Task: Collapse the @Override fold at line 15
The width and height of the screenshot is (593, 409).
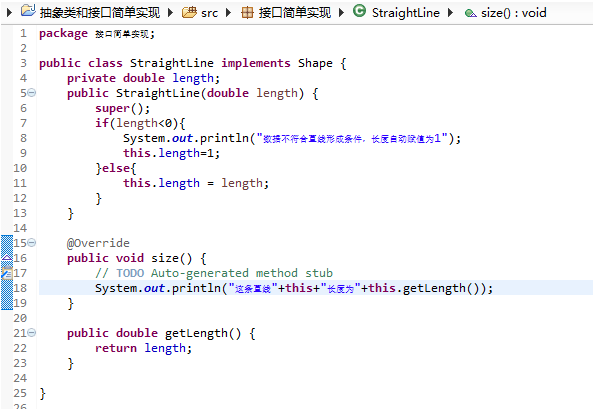Action: (32, 243)
